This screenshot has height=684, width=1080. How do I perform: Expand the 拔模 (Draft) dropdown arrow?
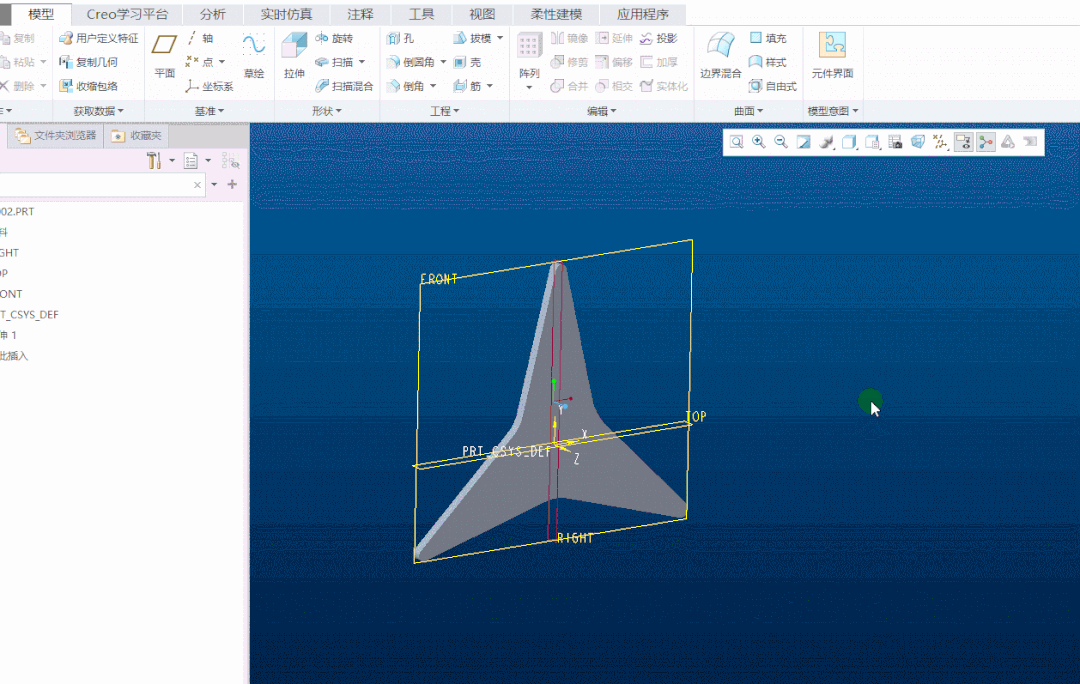pyautogui.click(x=500, y=38)
